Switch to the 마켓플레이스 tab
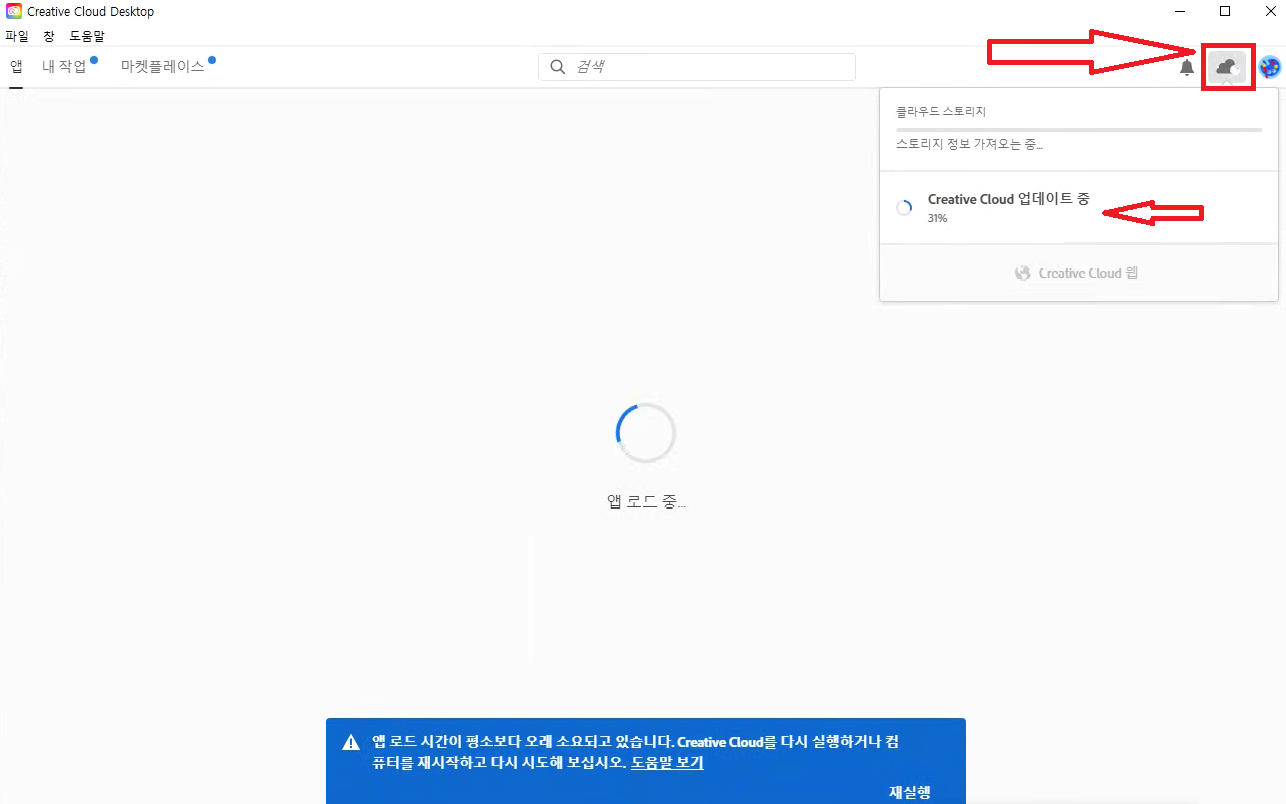The height and width of the screenshot is (804, 1286). [x=162, y=67]
